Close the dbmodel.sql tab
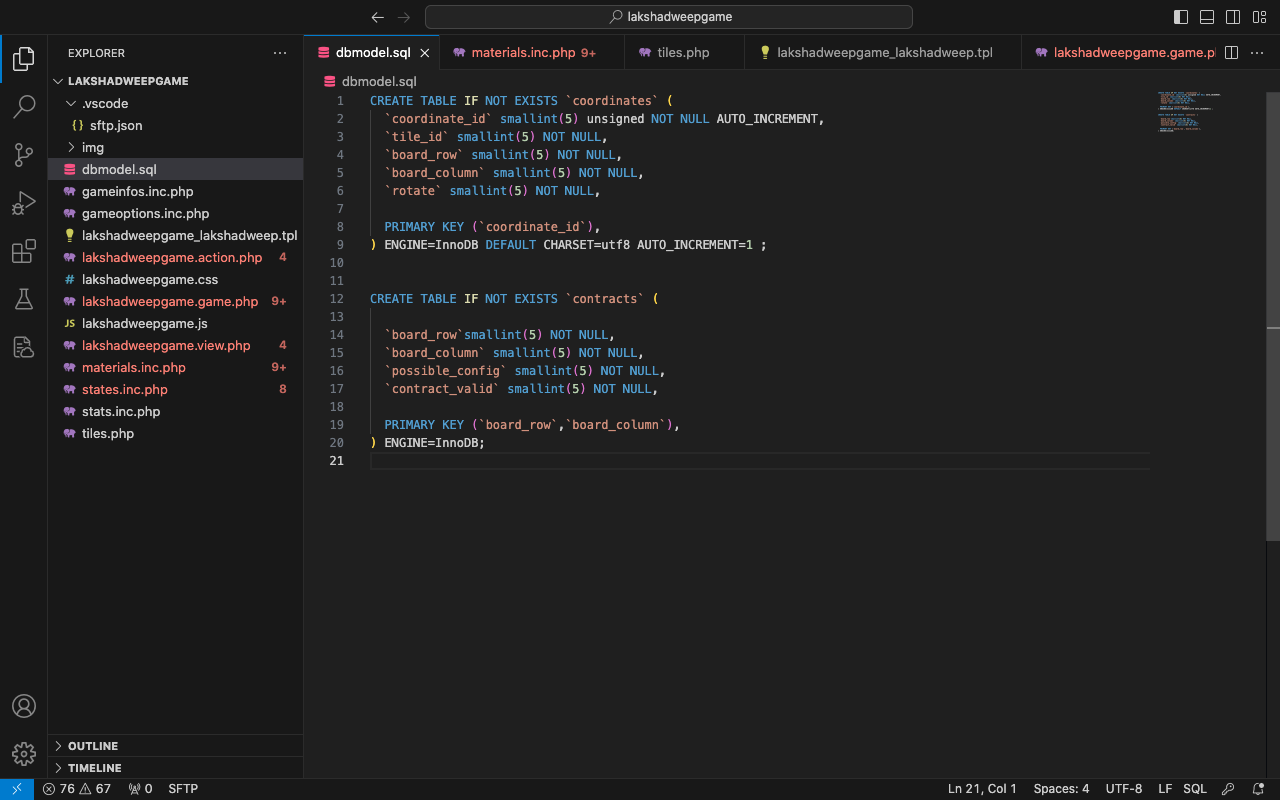This screenshot has height=800, width=1280. (x=425, y=53)
